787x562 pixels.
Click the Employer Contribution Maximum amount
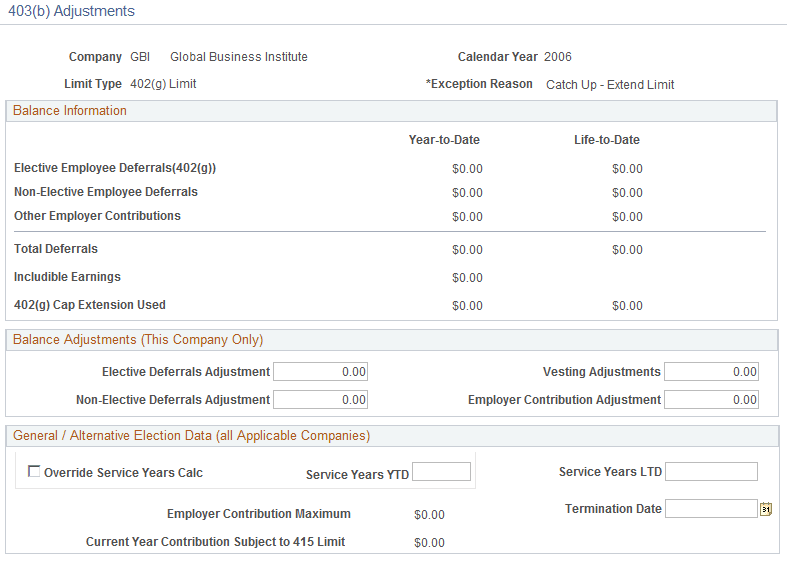(x=429, y=515)
